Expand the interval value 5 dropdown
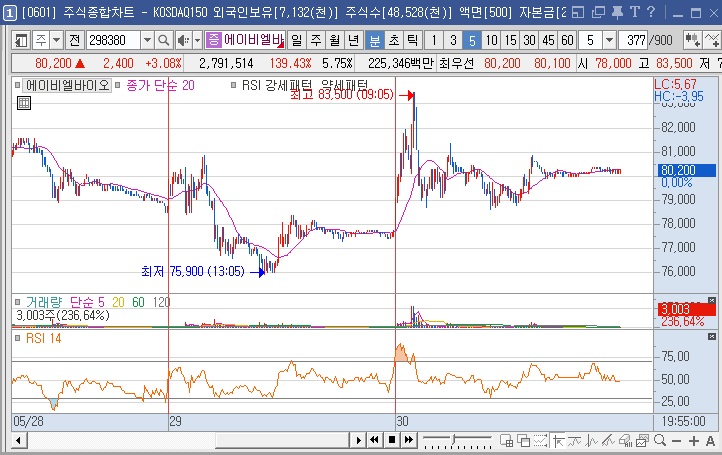Screen dimensions: 722x455 [x=609, y=41]
